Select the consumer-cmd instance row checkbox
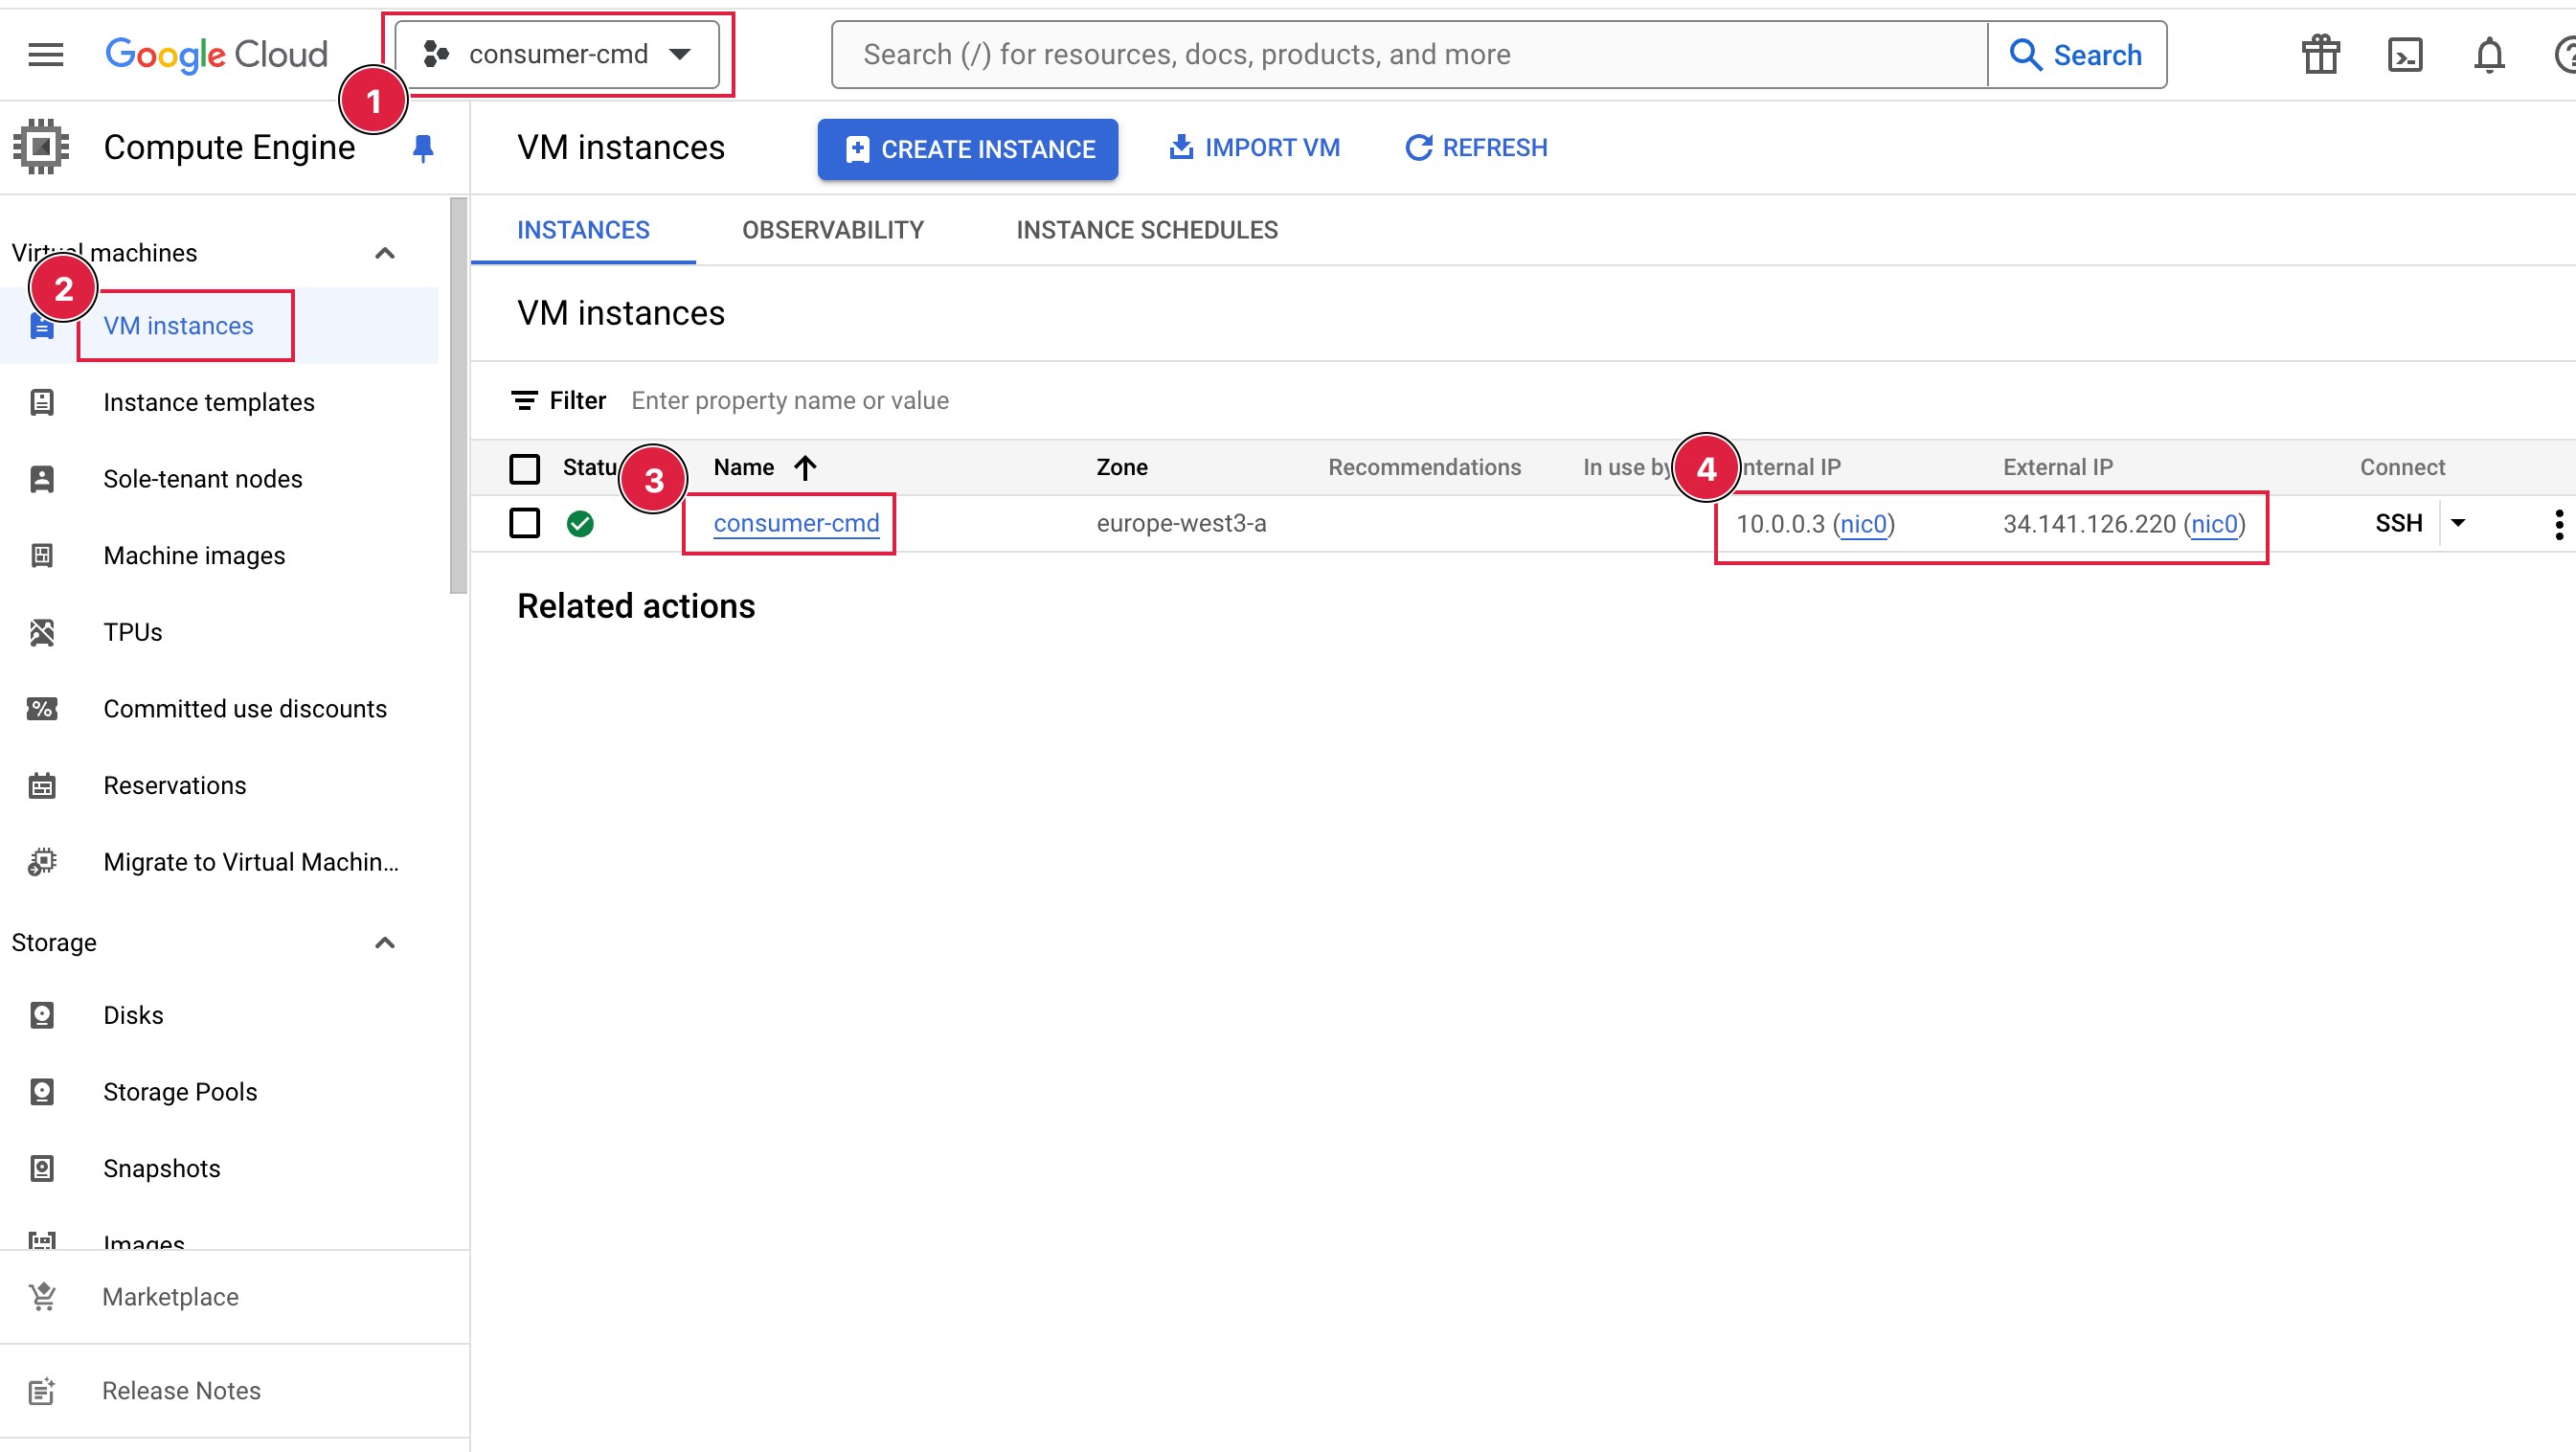Image resolution: width=2576 pixels, height=1452 pixels. point(524,523)
